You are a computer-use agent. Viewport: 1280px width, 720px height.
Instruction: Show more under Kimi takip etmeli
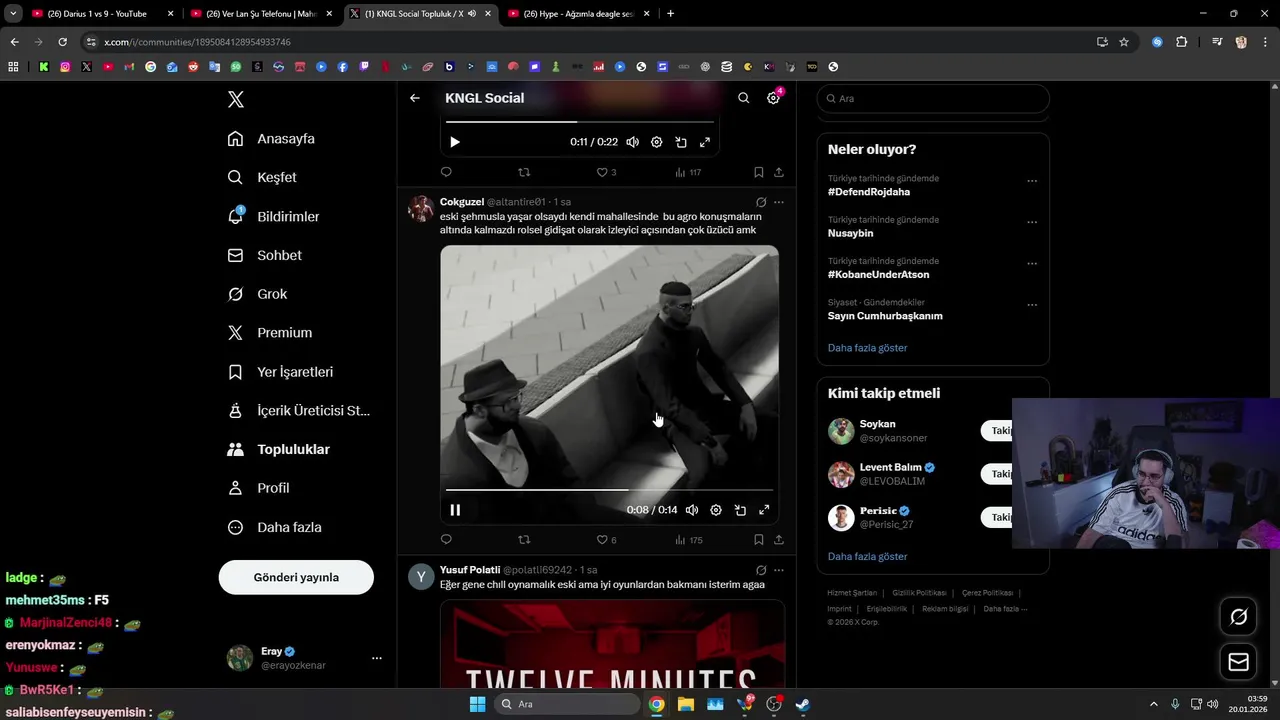(867, 556)
